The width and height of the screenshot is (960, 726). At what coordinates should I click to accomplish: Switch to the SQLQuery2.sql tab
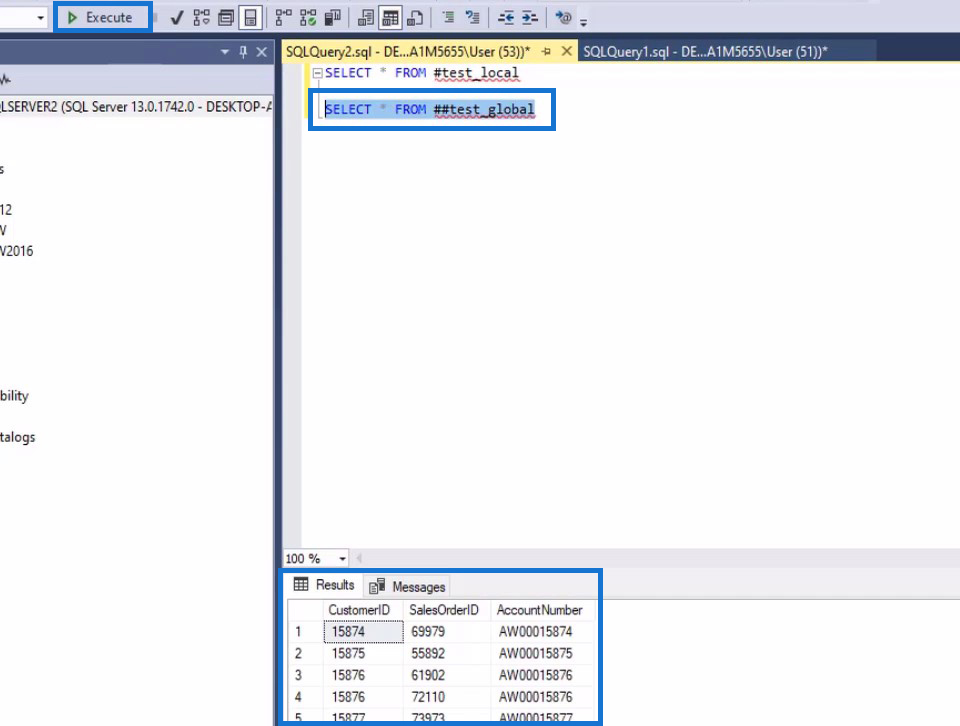coord(408,51)
